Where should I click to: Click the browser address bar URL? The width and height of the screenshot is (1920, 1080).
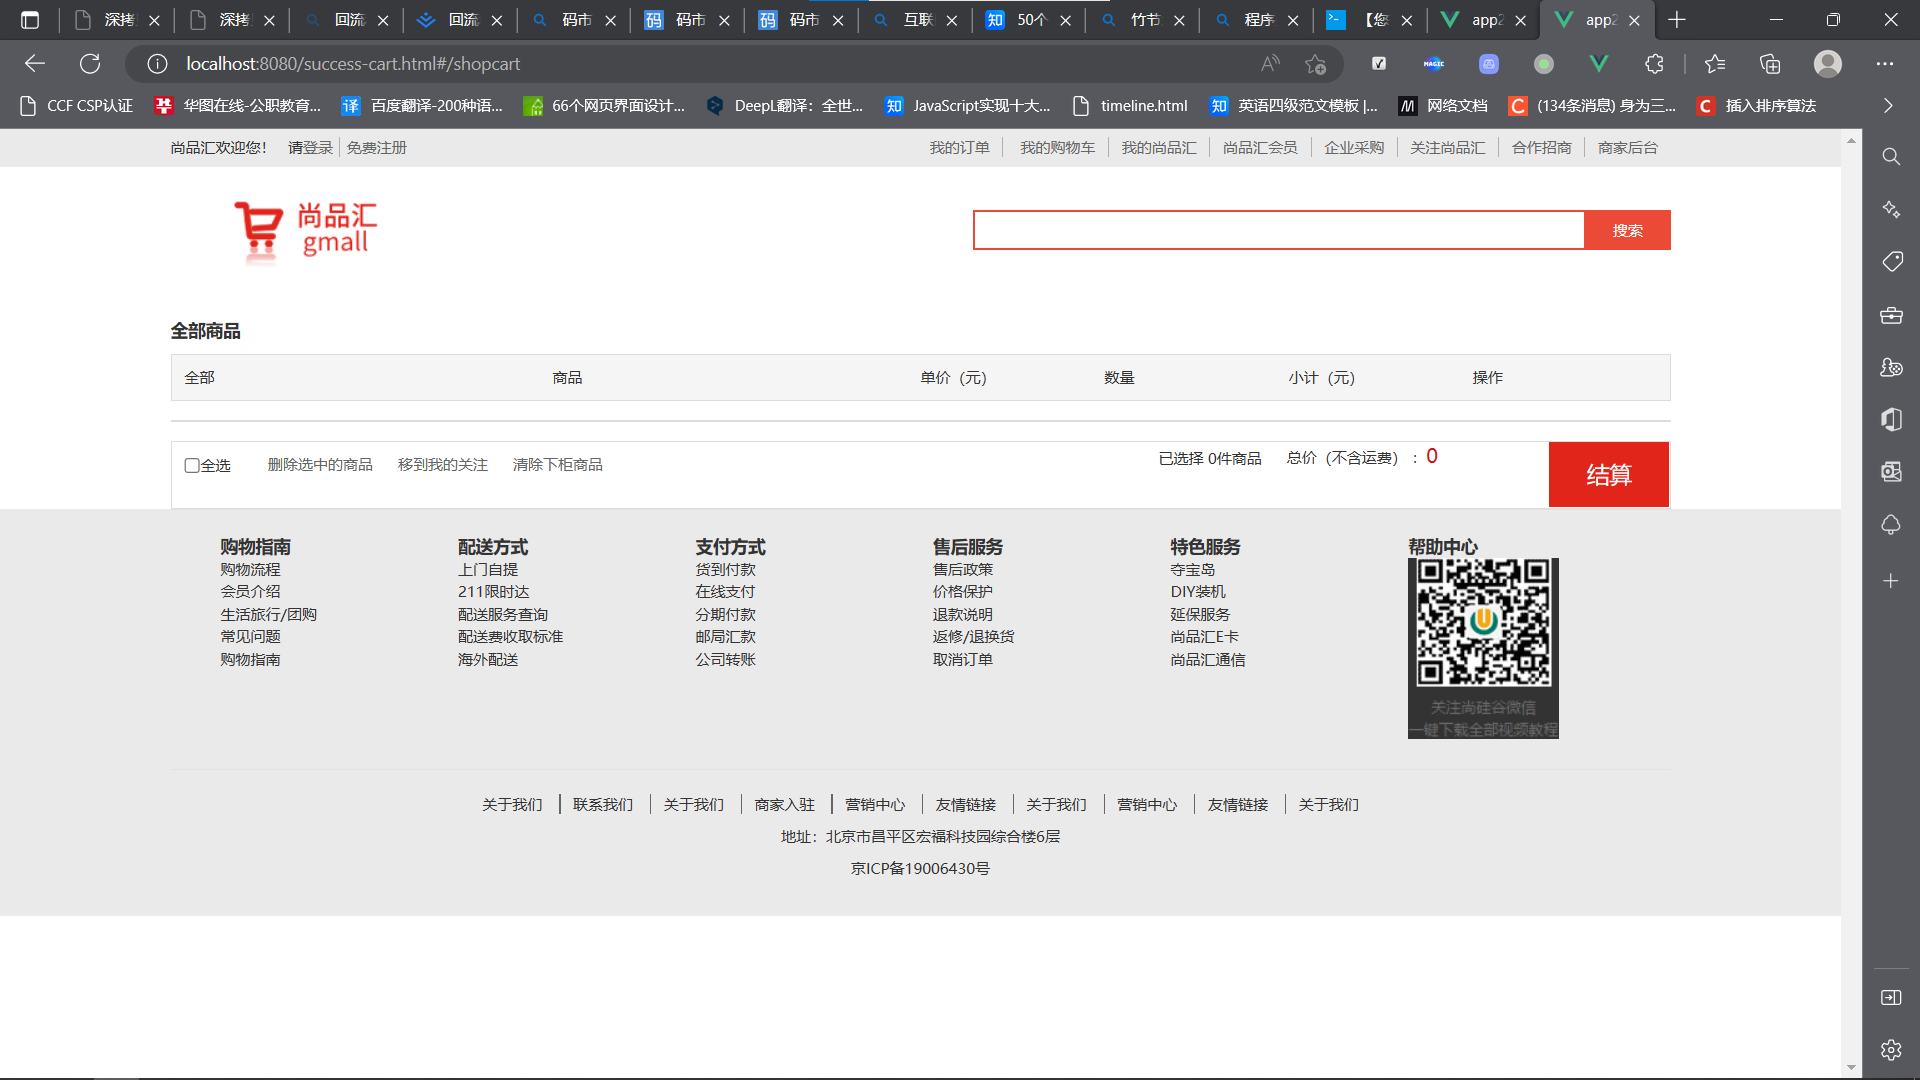point(353,64)
